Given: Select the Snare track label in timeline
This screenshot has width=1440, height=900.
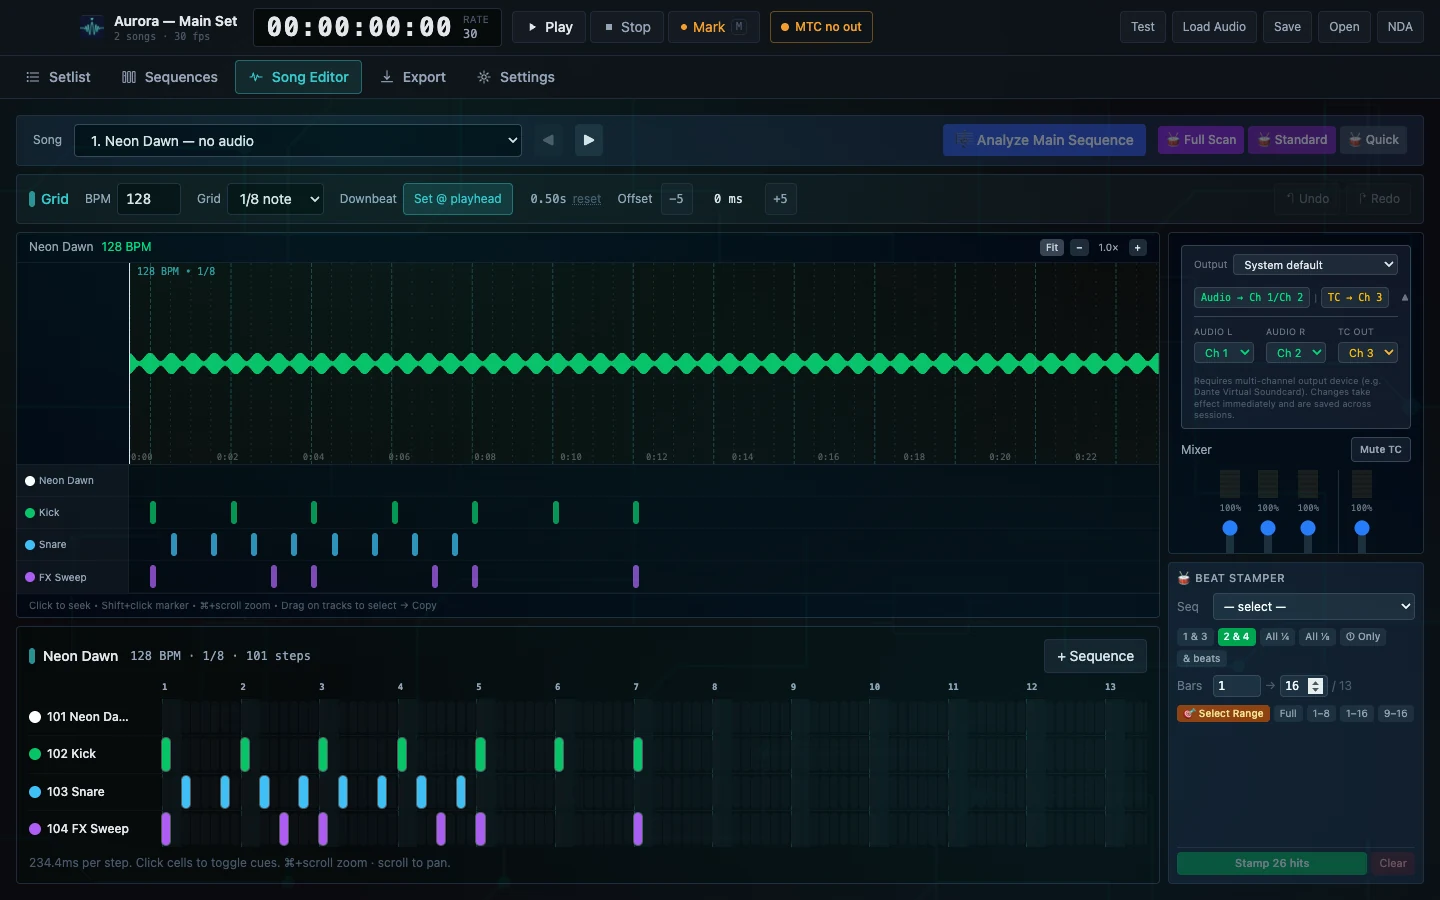Looking at the screenshot, I should coord(73,545).
